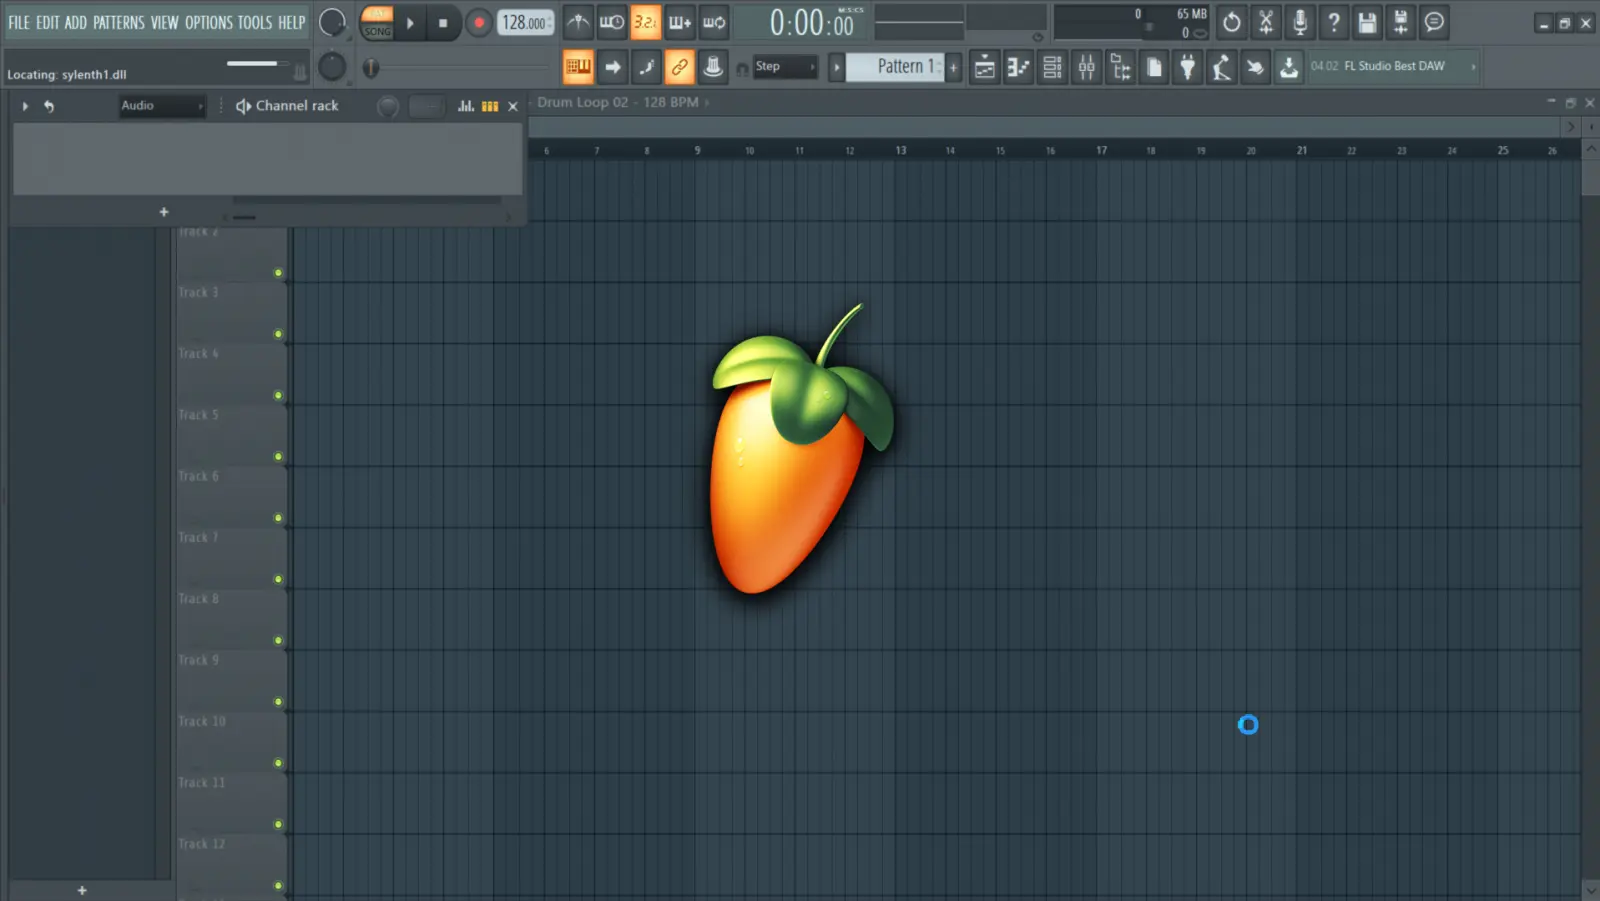Open the Audio channel filter dropdown

162,106
